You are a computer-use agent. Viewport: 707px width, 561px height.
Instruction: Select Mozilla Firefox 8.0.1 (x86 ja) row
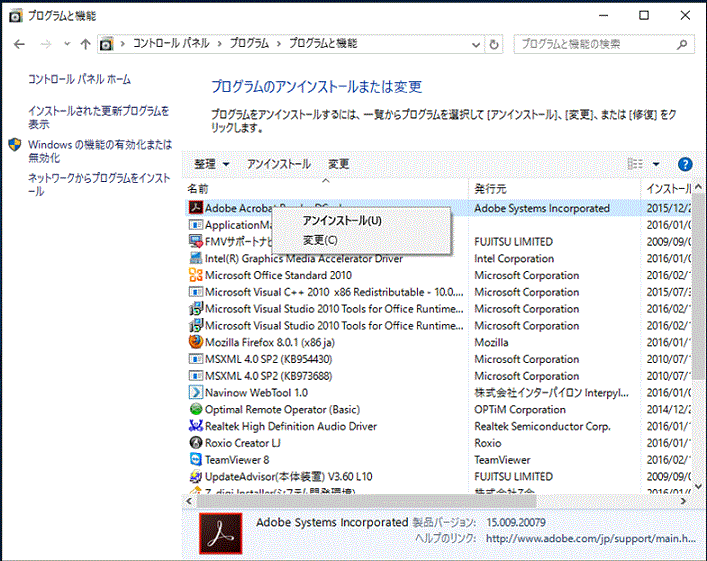439,342
